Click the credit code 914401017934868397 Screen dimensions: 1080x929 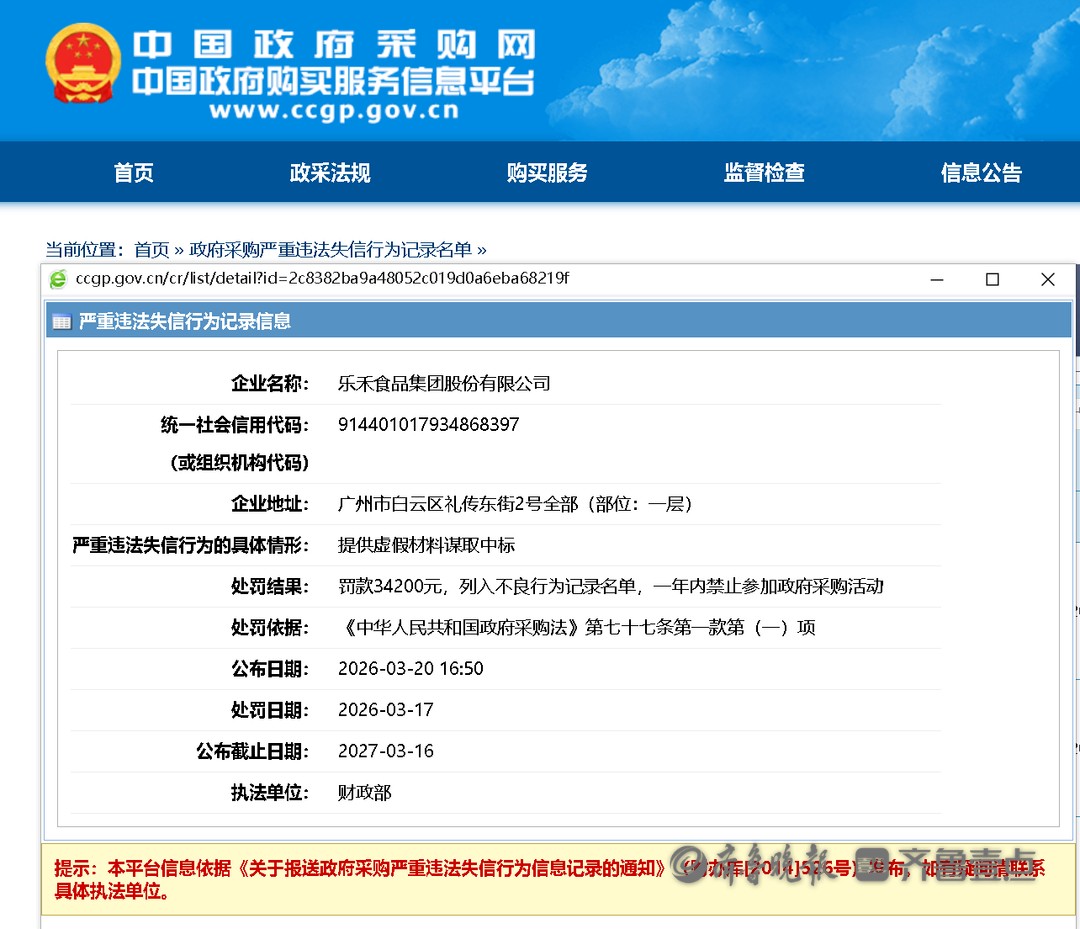coord(428,425)
